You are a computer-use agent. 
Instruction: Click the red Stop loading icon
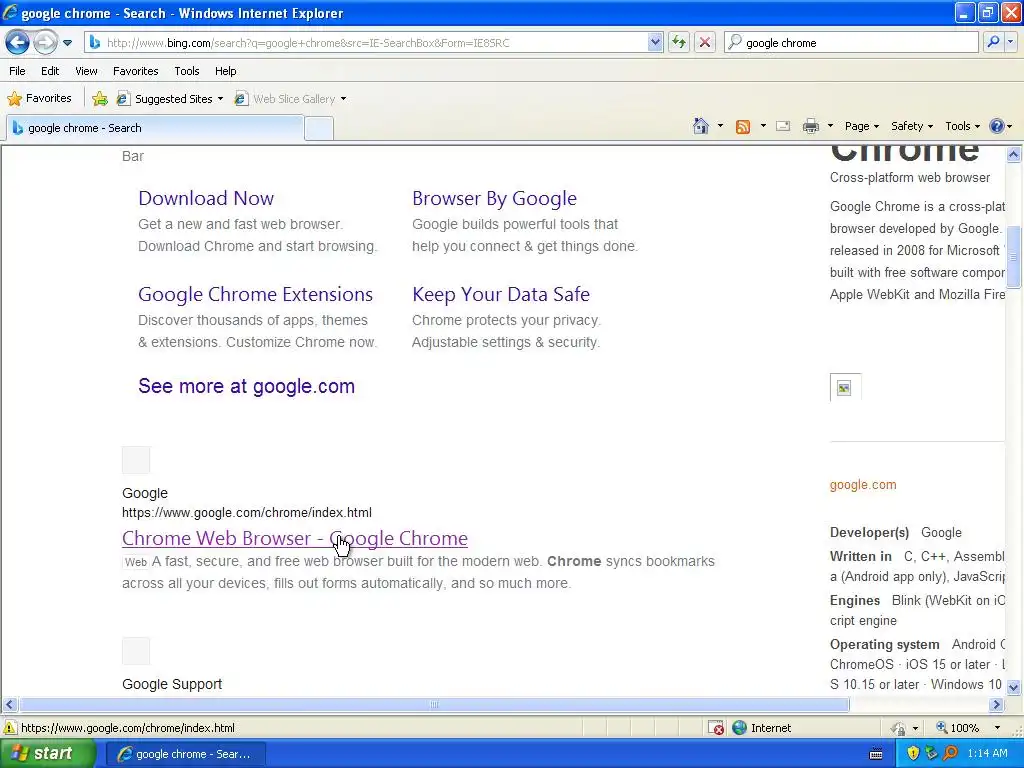tap(705, 43)
